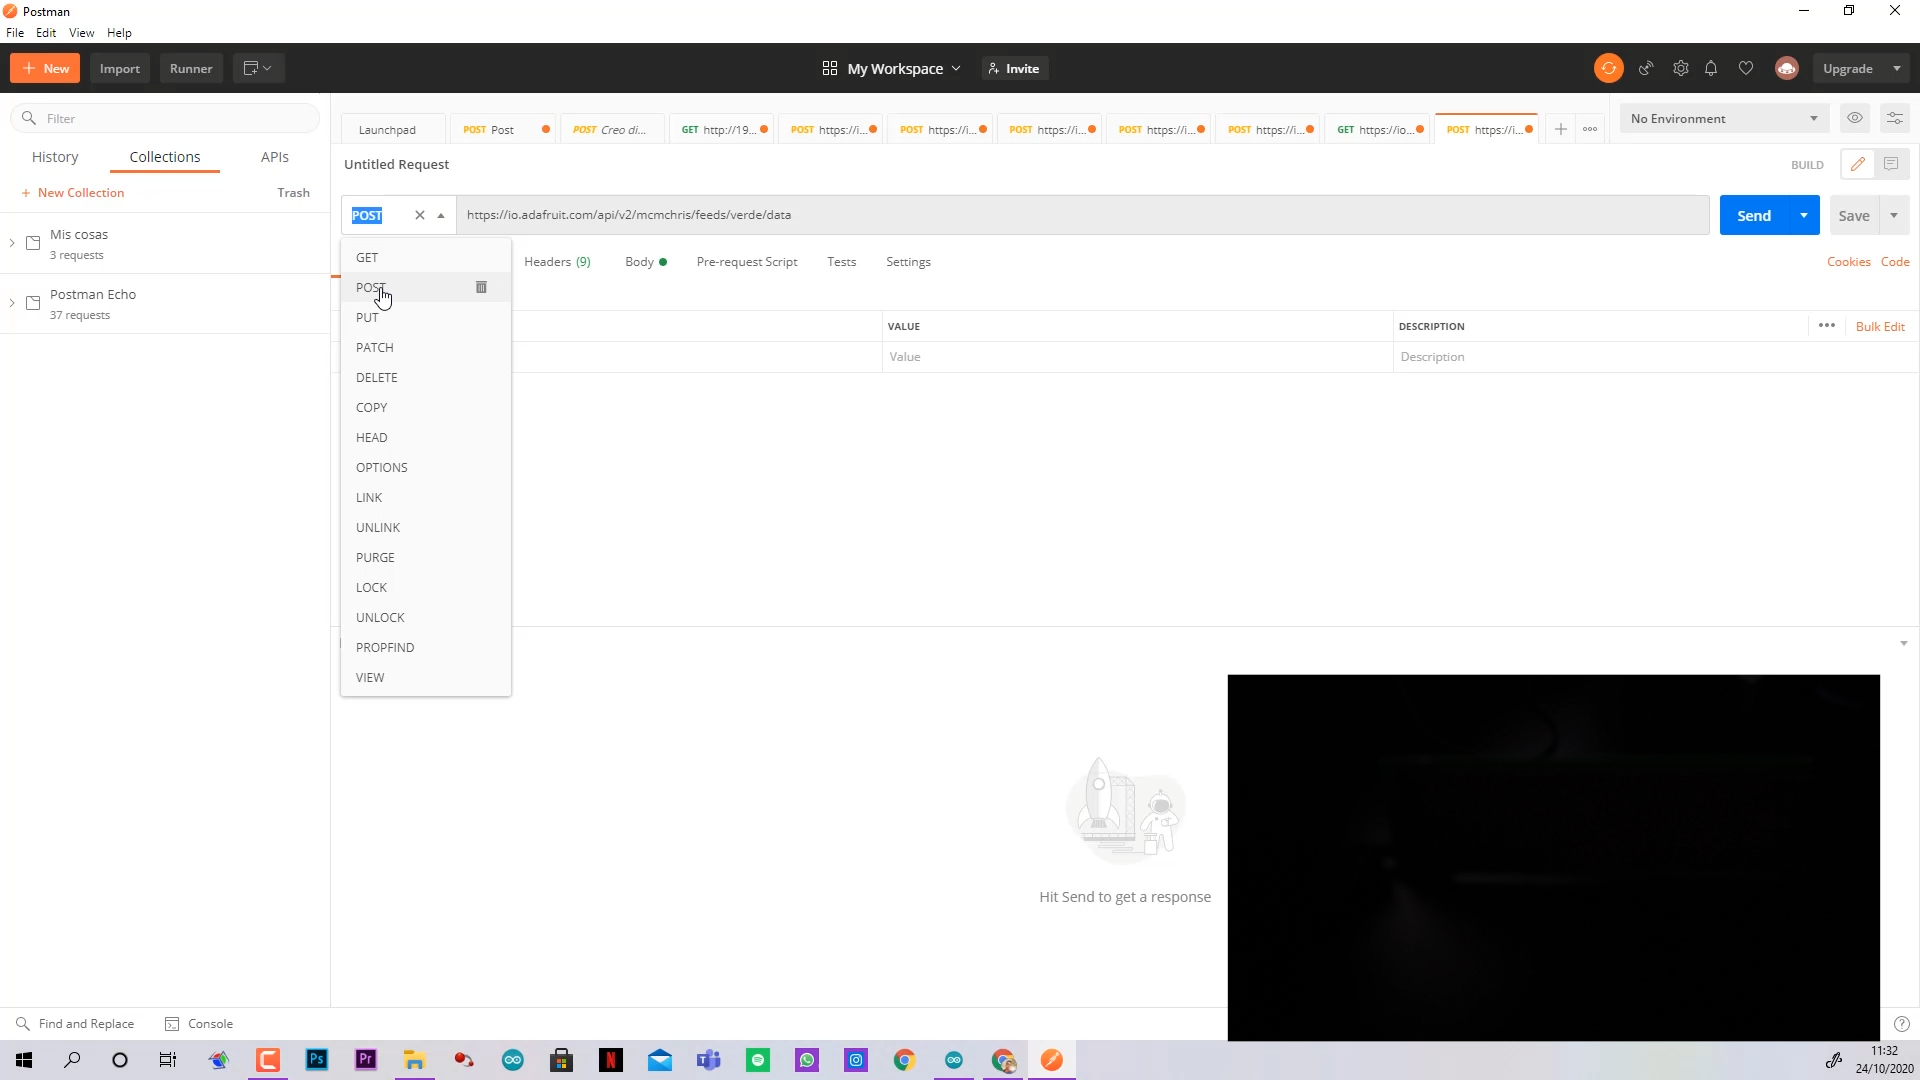This screenshot has width=1920, height=1080.
Task: Open the new window icon dropdown
Action: coord(258,68)
